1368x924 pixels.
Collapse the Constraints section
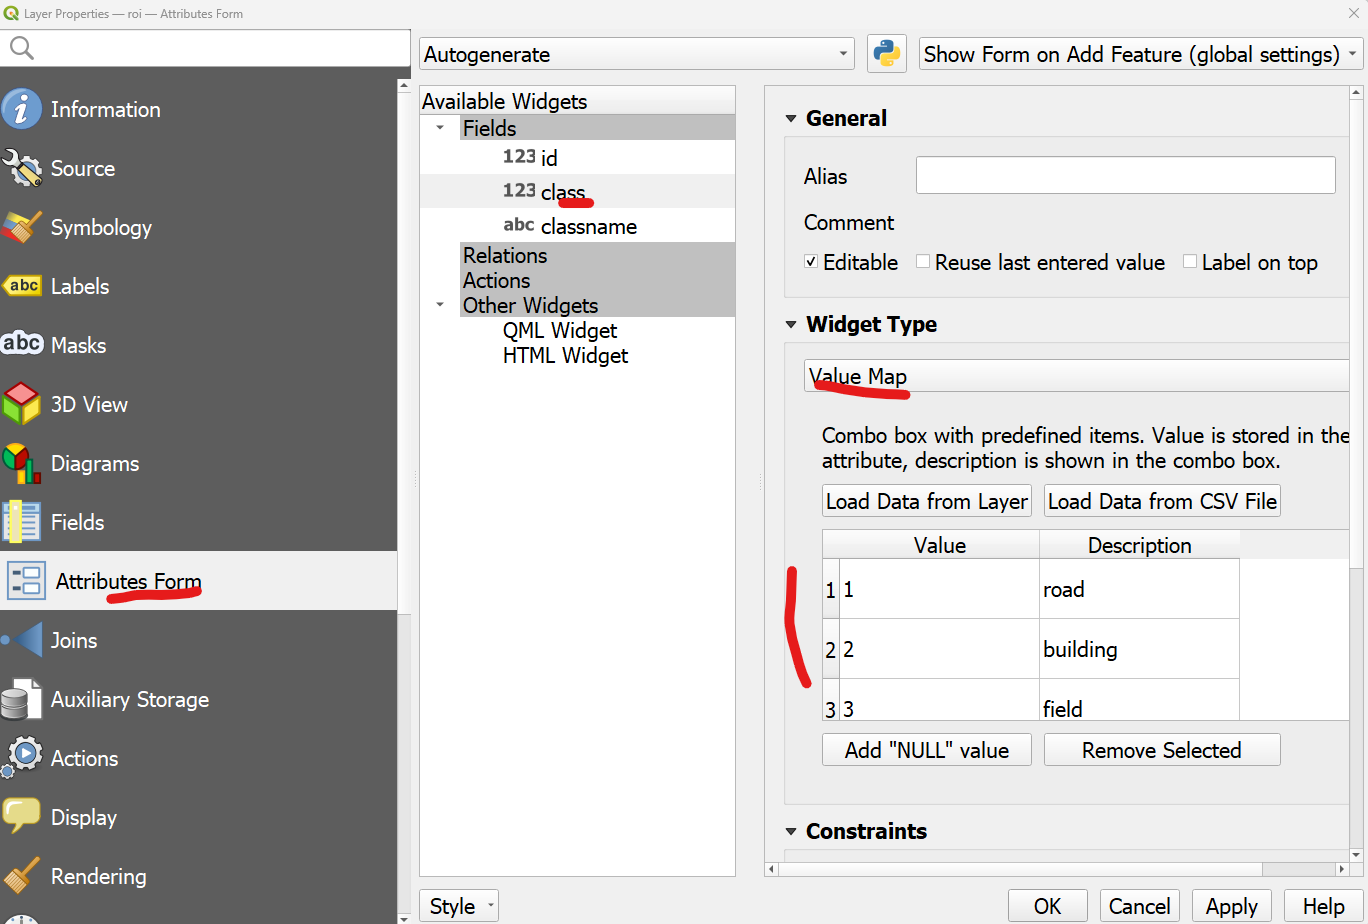tap(792, 831)
